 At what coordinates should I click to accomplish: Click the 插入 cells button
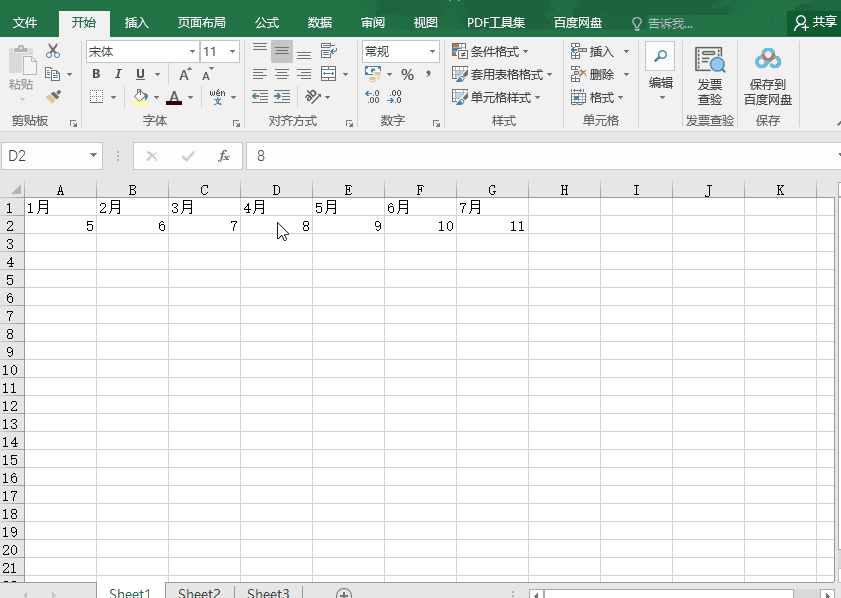pos(593,51)
